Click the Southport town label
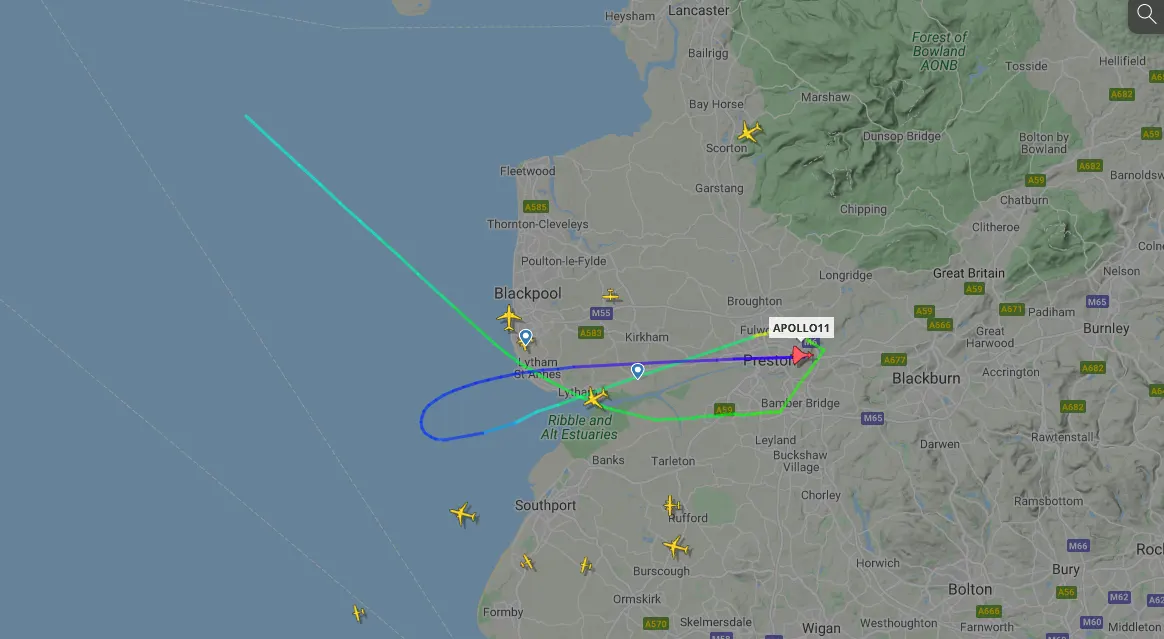 (546, 505)
